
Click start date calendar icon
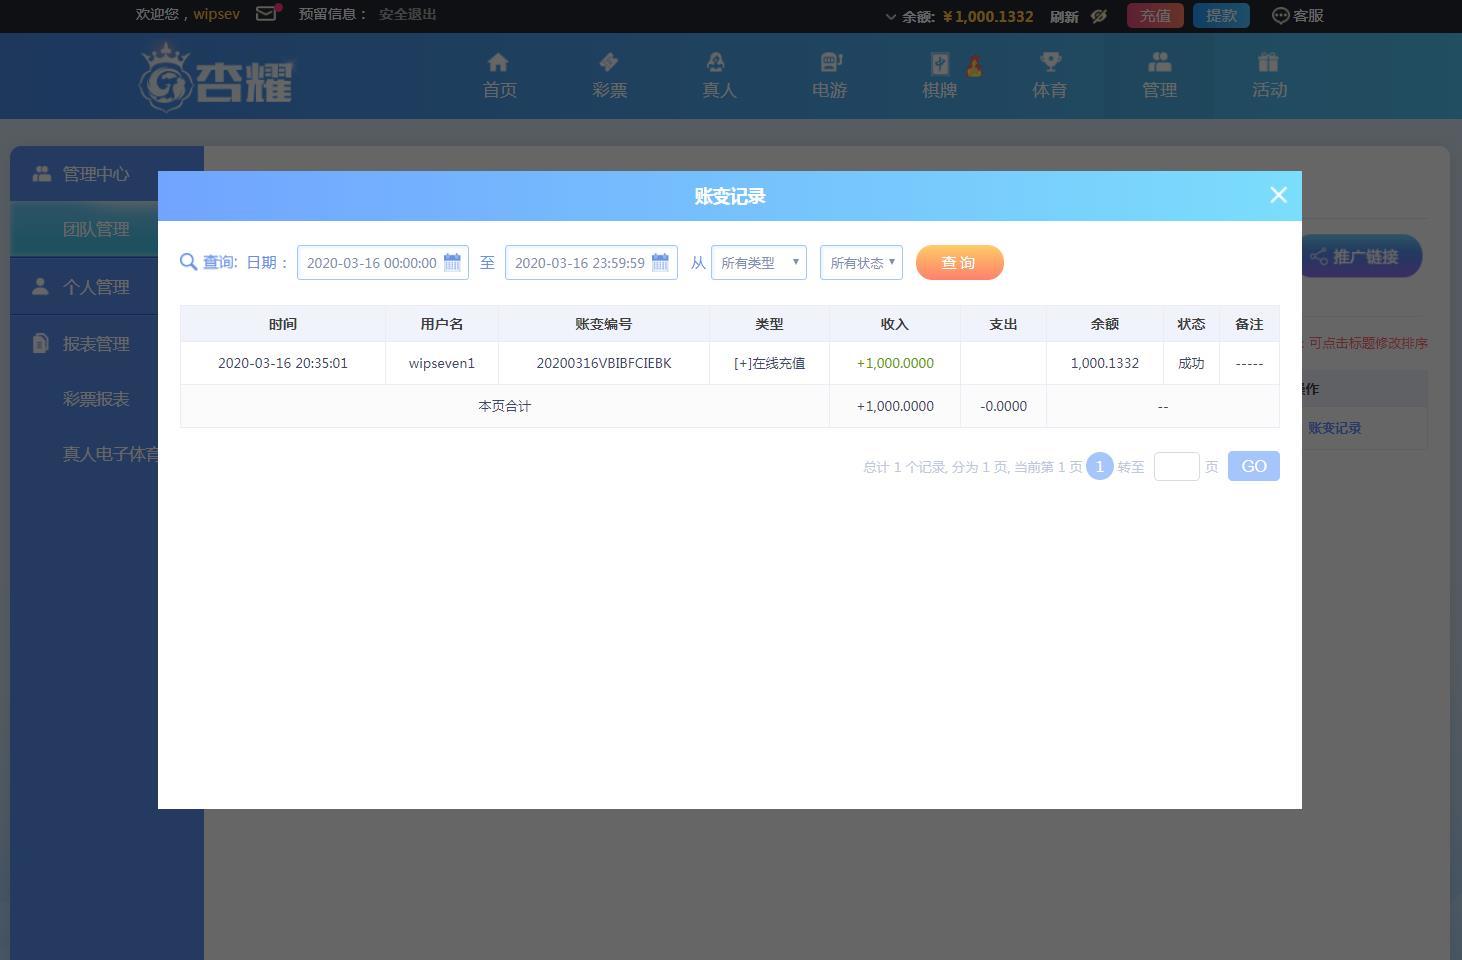(452, 262)
